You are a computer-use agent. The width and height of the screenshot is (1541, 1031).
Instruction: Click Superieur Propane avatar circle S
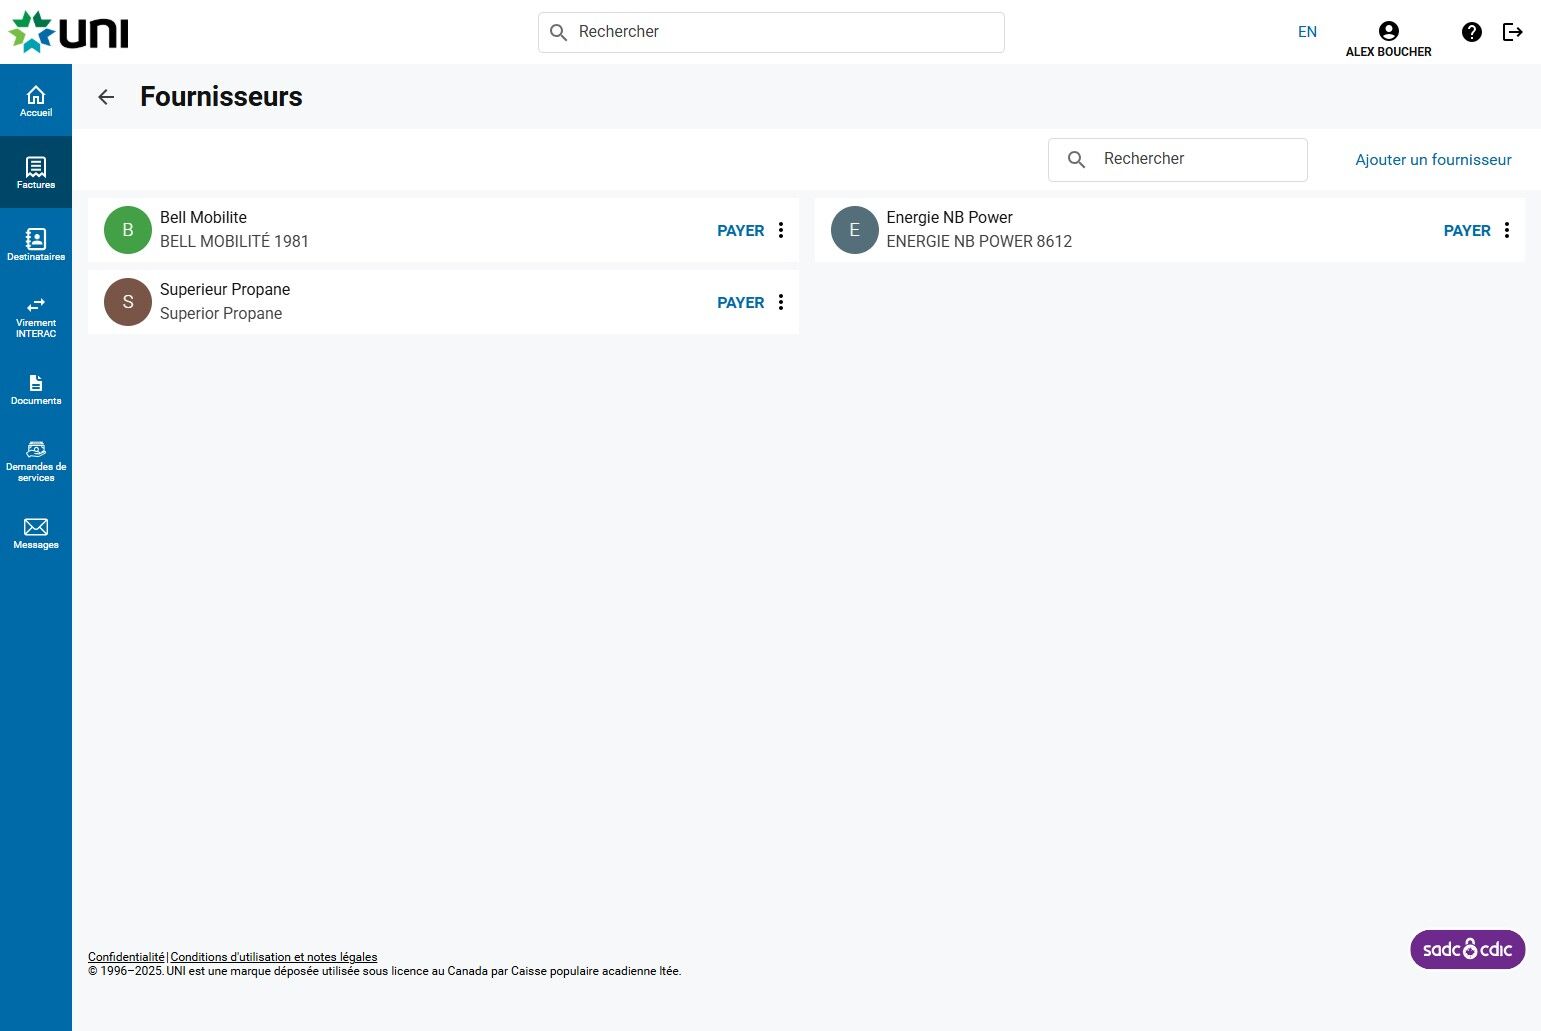click(128, 302)
